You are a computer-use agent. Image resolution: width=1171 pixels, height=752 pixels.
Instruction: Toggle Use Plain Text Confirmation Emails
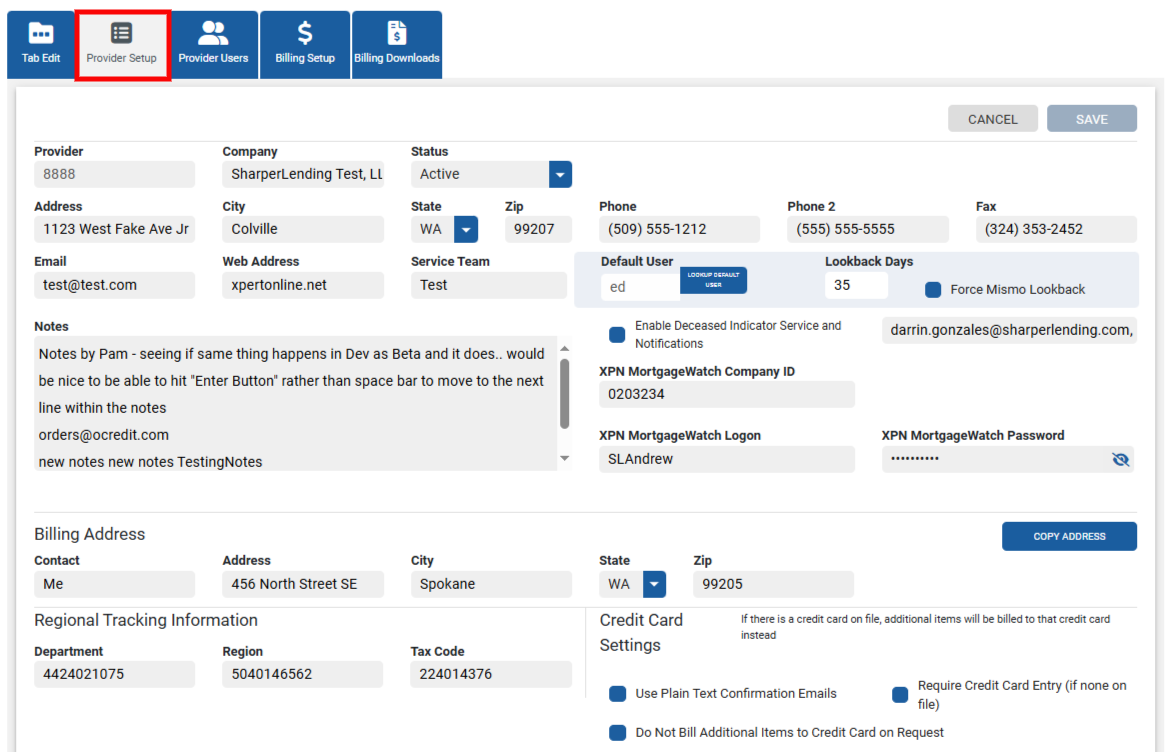click(618, 694)
